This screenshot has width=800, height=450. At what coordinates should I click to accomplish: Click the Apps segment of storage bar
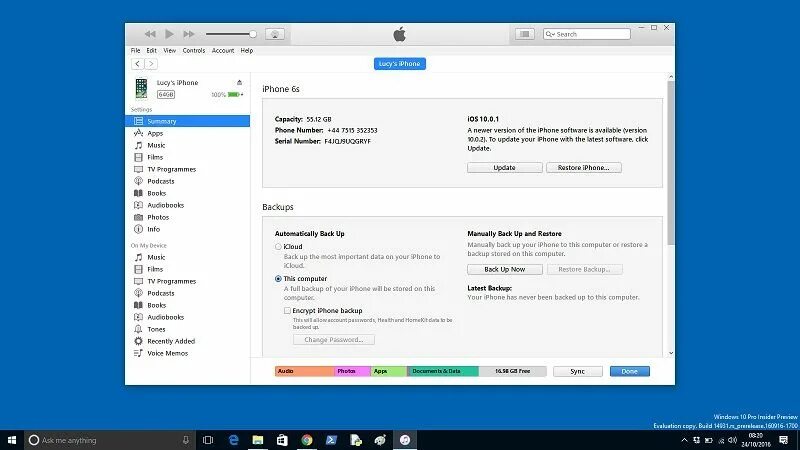(x=389, y=371)
